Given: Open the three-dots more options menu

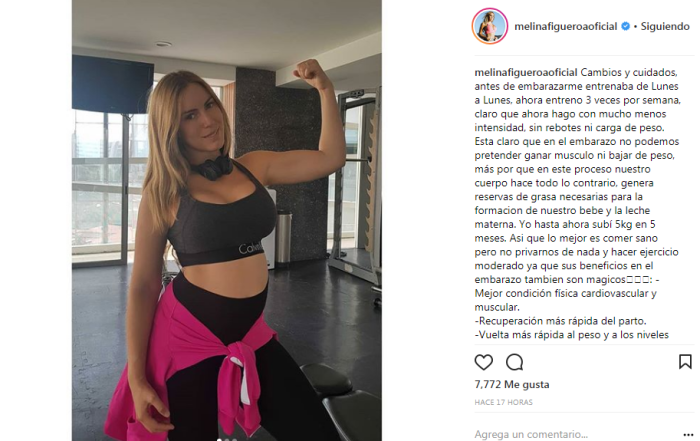Looking at the screenshot, I should [688, 435].
